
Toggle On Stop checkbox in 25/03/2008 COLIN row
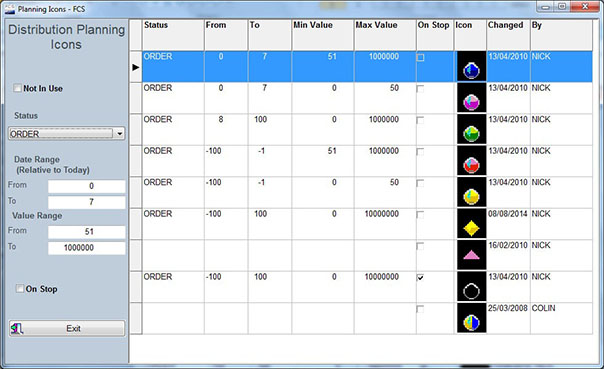pyautogui.click(x=421, y=309)
